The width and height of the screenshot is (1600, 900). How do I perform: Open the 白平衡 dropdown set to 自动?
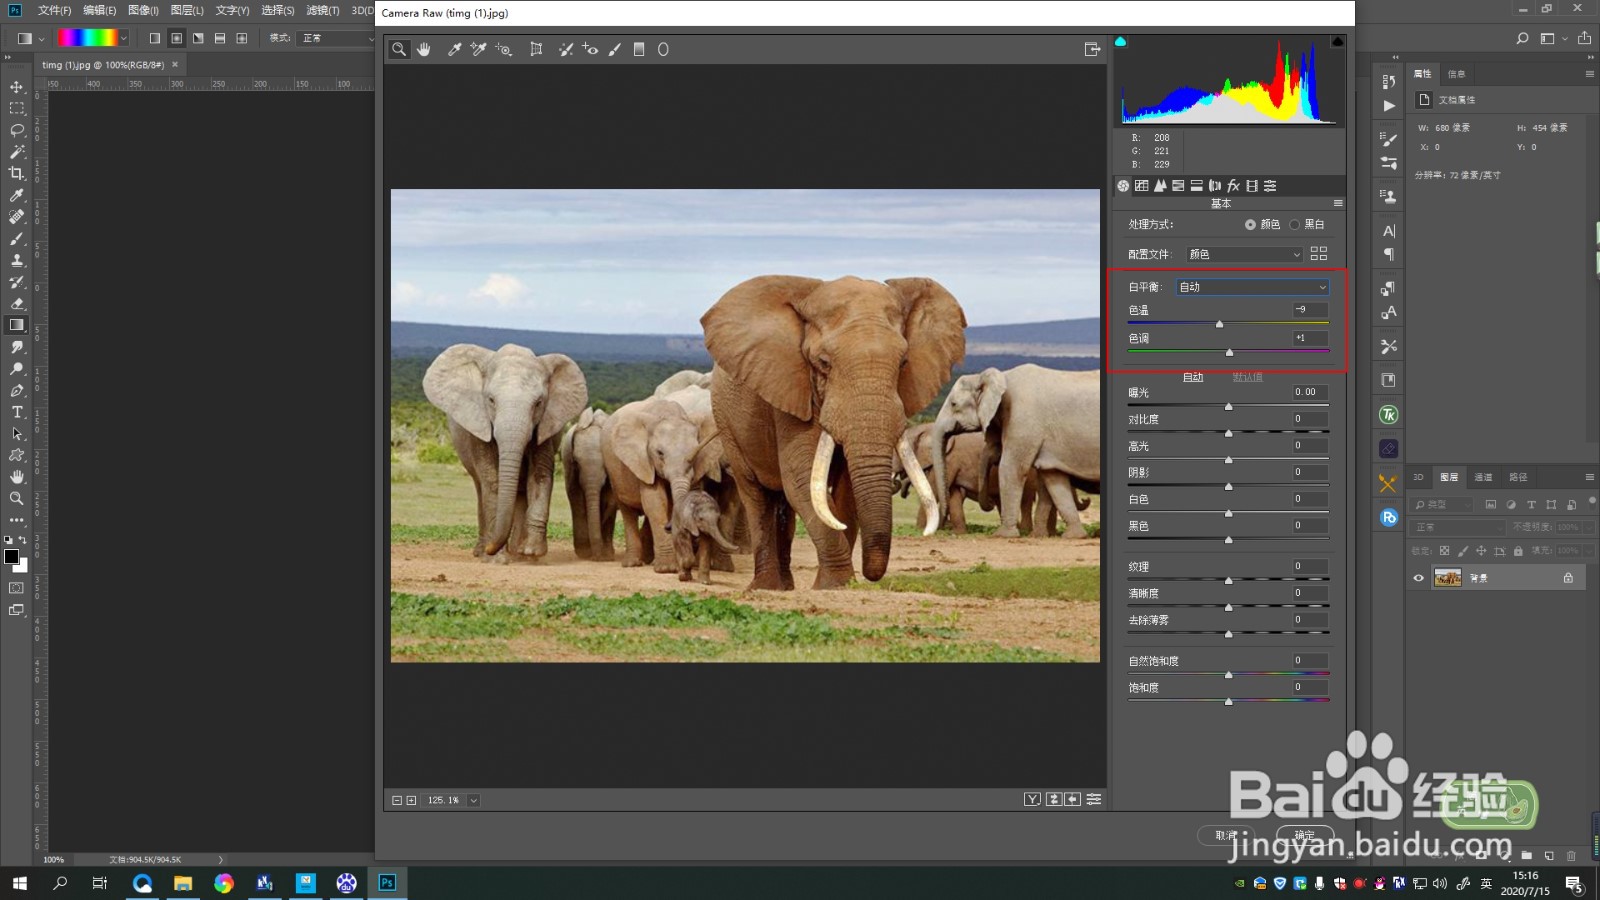(1252, 287)
